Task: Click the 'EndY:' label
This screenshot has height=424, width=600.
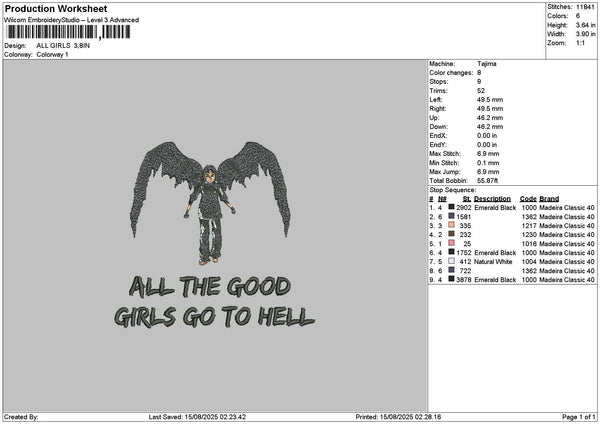Action: (438, 145)
